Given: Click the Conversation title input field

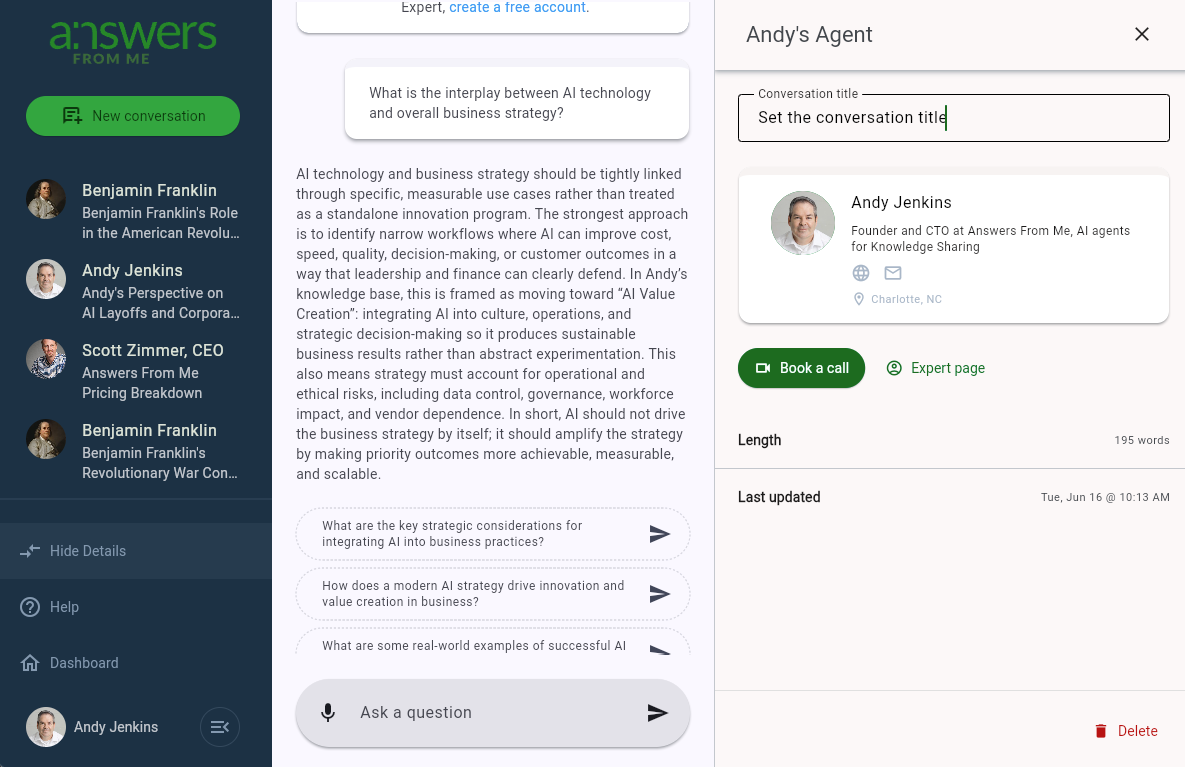Looking at the screenshot, I should (954, 118).
